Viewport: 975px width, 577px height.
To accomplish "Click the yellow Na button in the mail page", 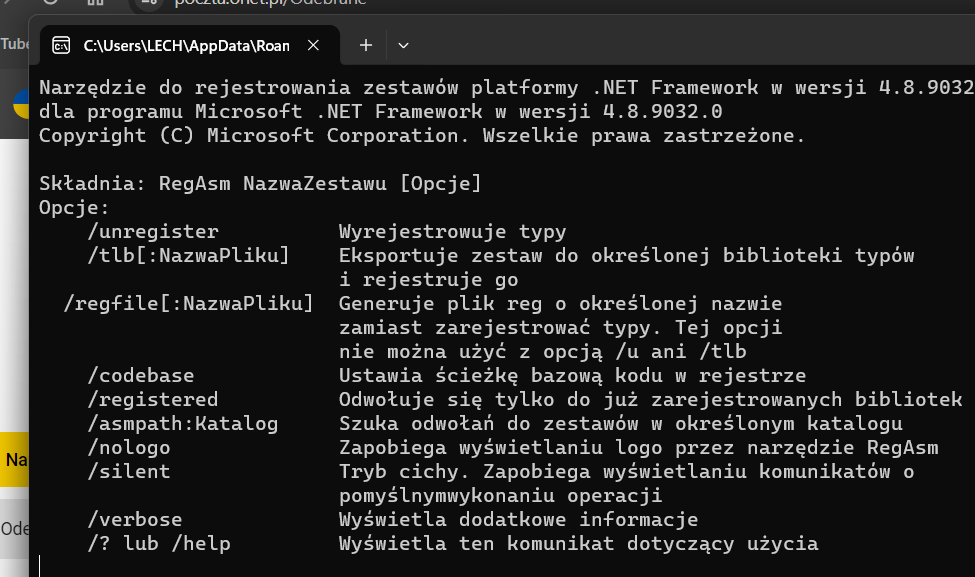I will tap(14, 459).
